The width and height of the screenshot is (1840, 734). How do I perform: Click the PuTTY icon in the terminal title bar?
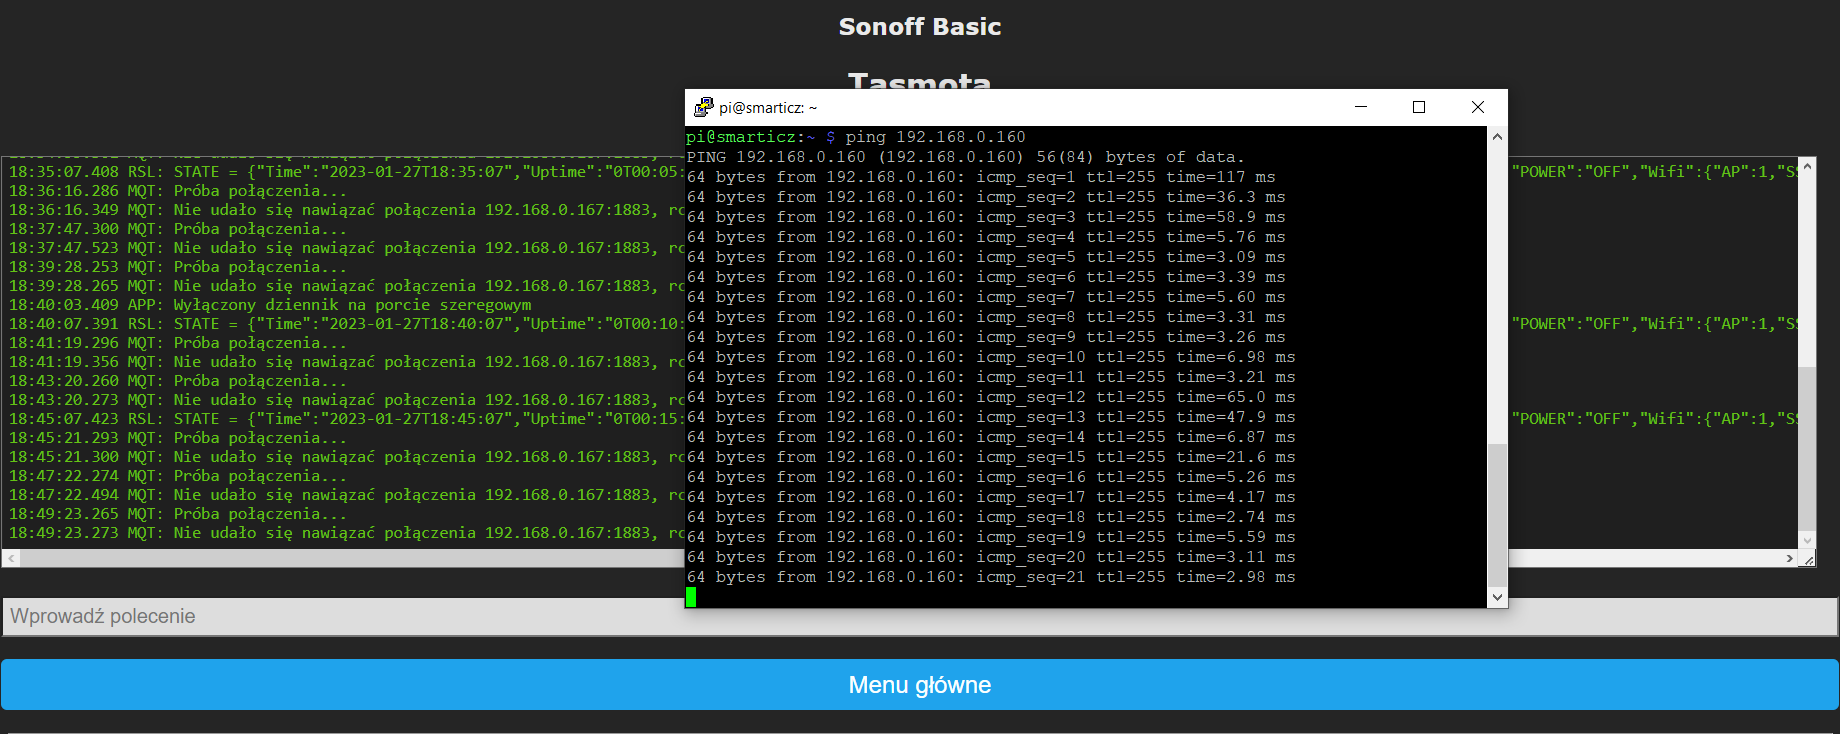pyautogui.click(x=704, y=107)
